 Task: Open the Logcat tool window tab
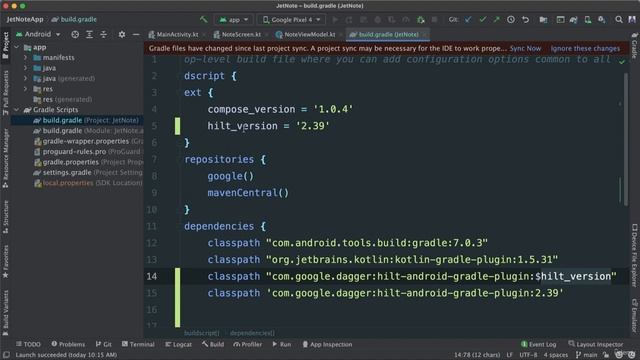pyautogui.click(x=178, y=344)
